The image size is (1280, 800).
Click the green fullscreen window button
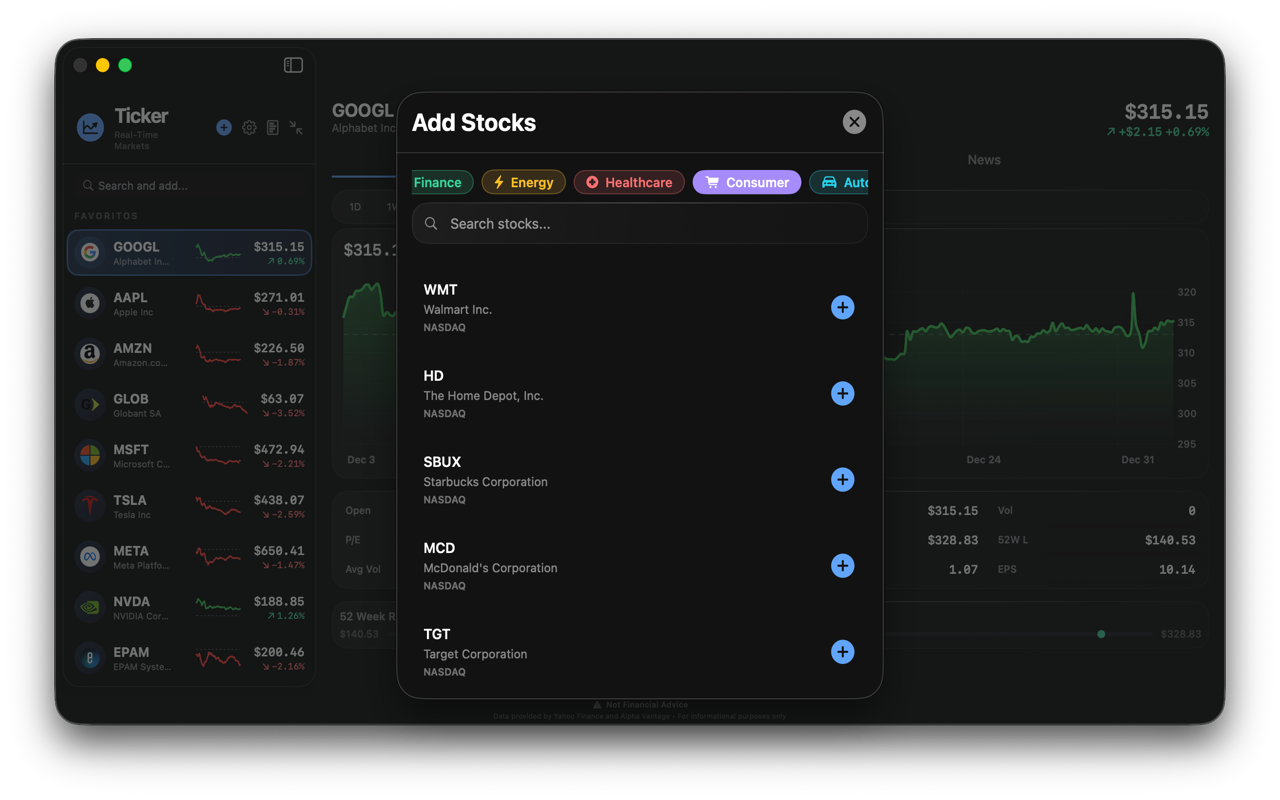coord(125,65)
